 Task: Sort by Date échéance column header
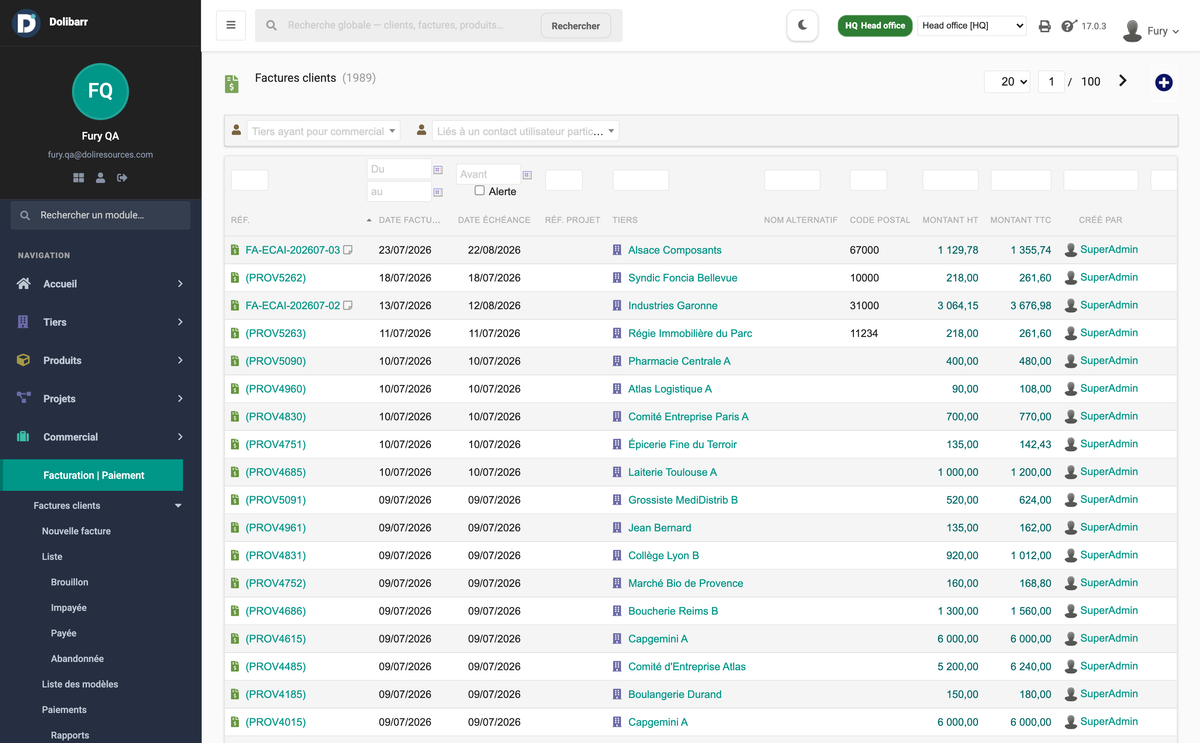coord(495,220)
